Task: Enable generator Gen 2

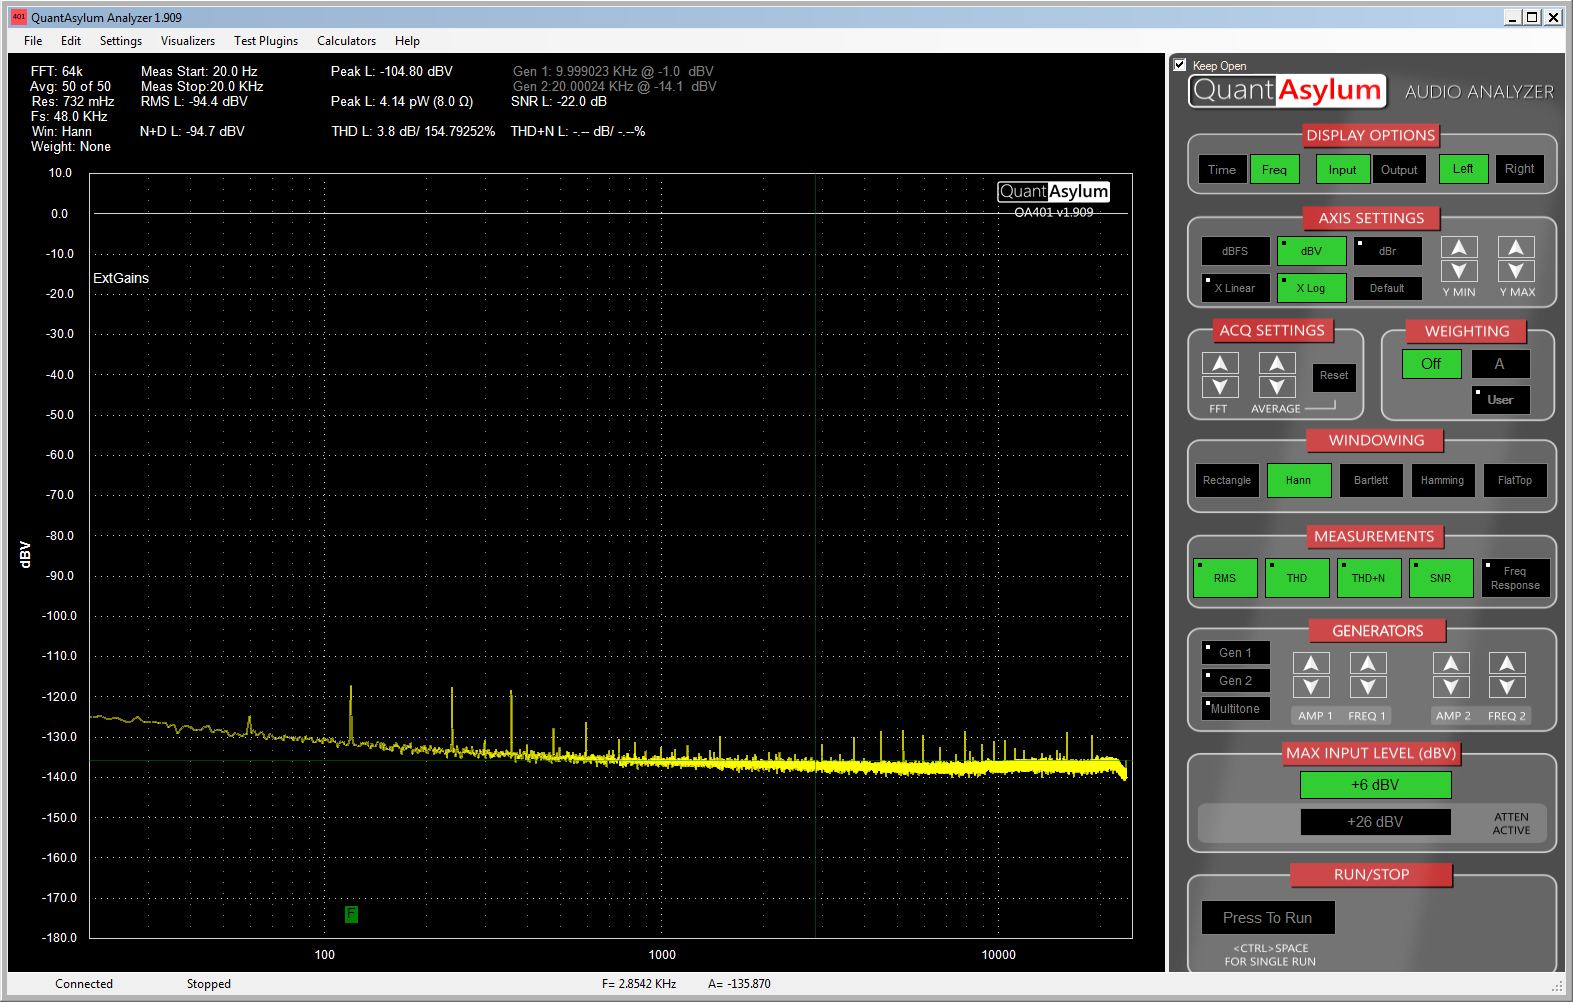Action: pyautogui.click(x=1235, y=681)
